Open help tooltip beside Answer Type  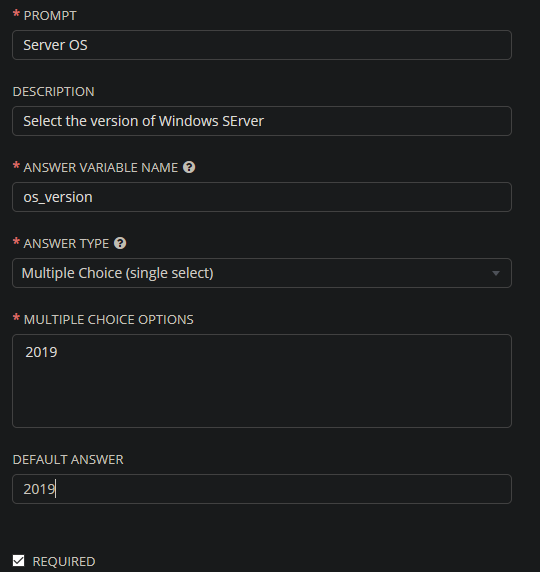point(120,243)
